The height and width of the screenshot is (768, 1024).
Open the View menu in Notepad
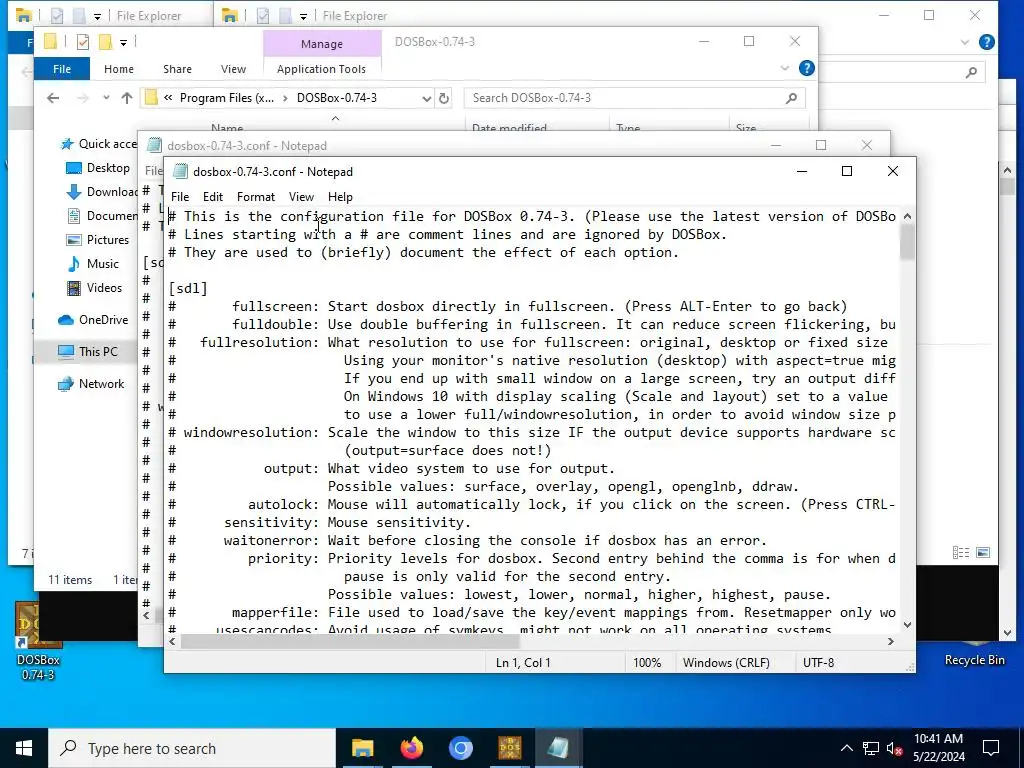(301, 197)
